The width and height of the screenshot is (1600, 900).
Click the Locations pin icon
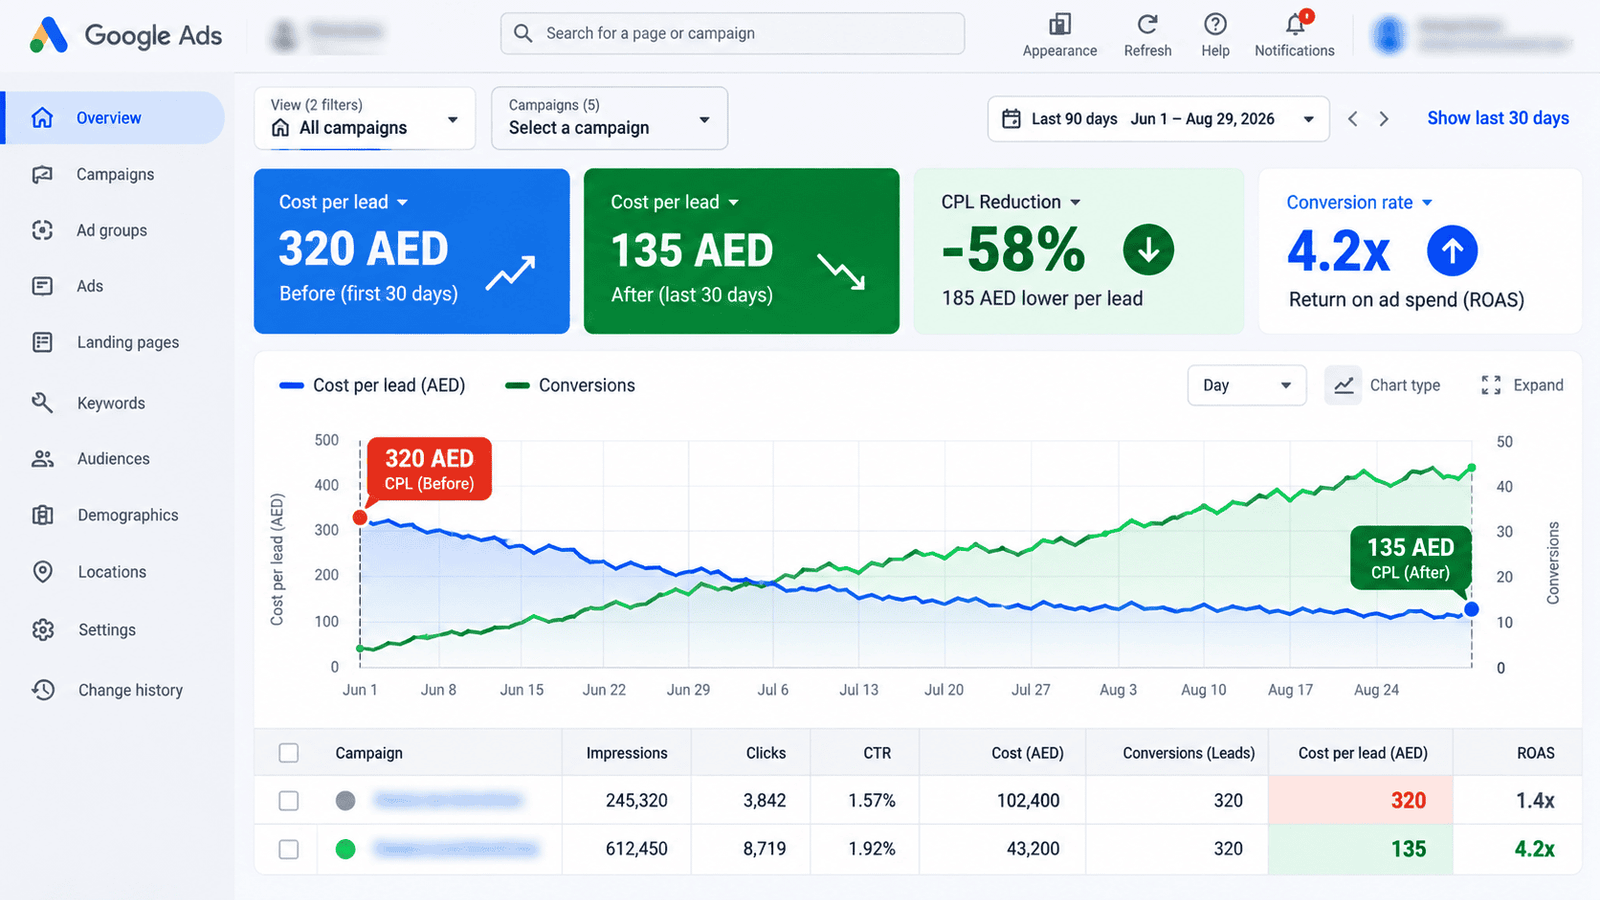42,571
